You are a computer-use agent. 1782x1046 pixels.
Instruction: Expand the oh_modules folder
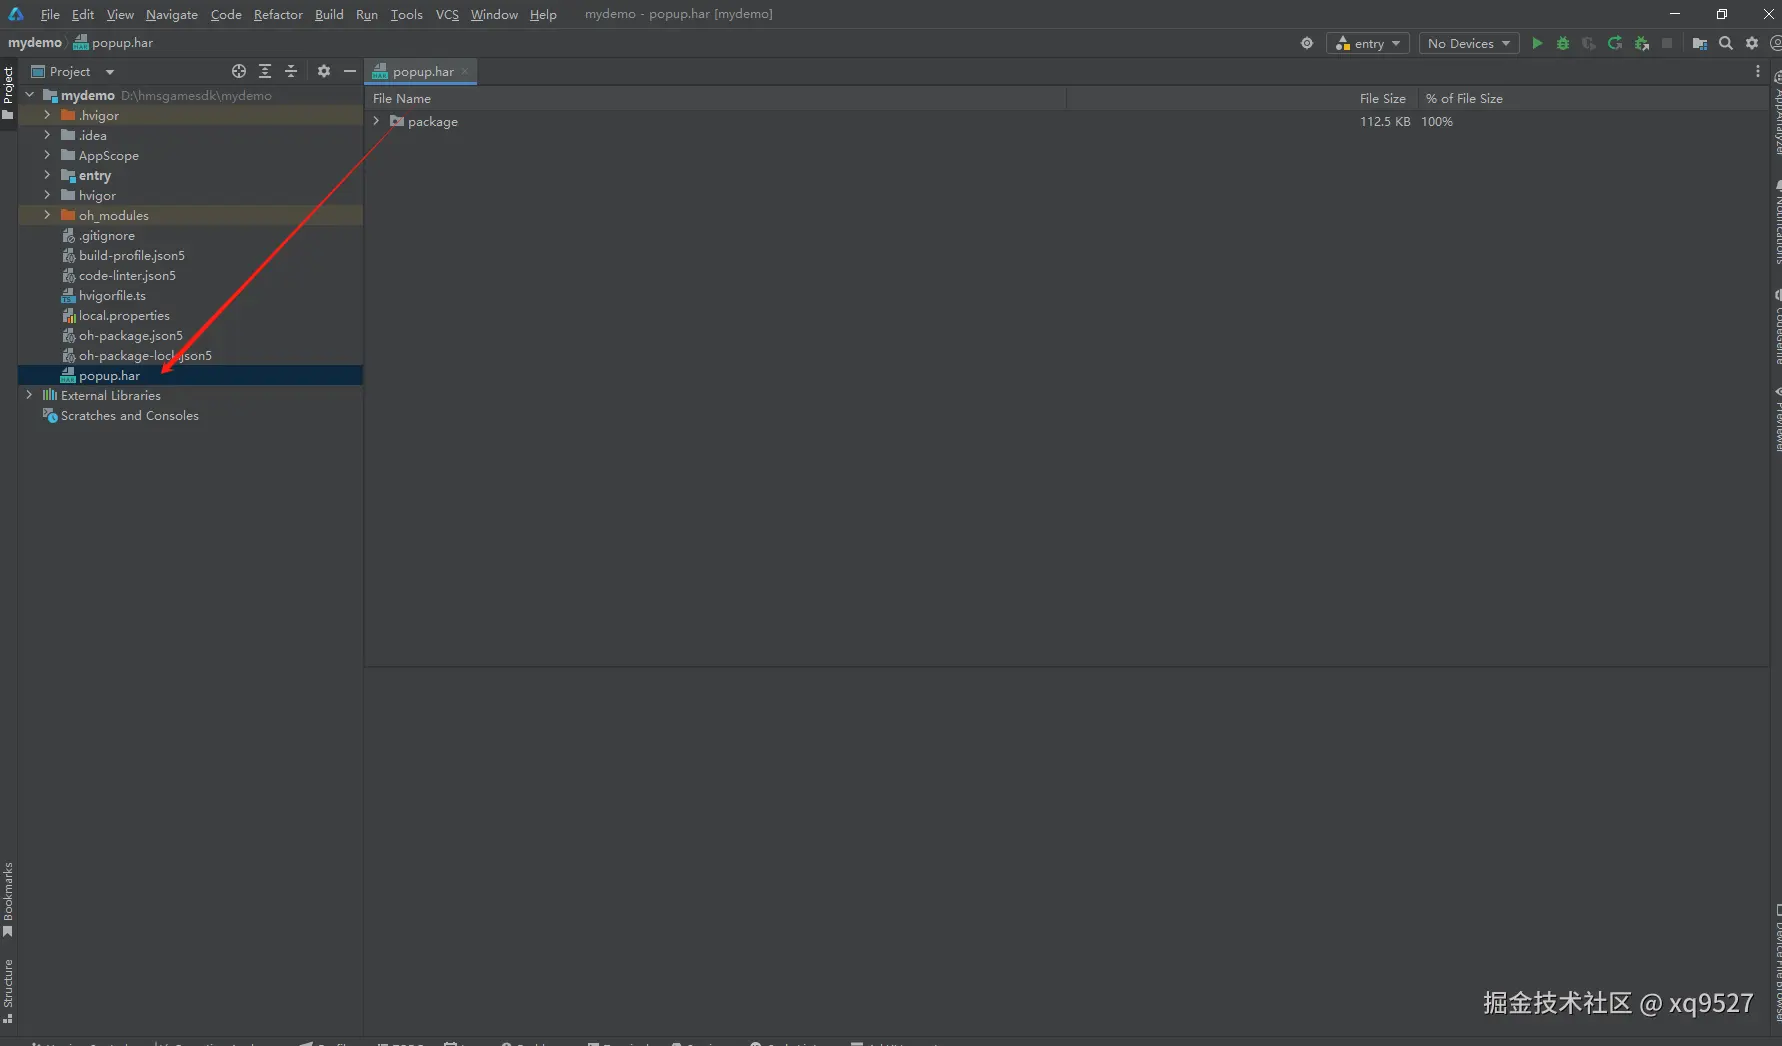pos(47,215)
